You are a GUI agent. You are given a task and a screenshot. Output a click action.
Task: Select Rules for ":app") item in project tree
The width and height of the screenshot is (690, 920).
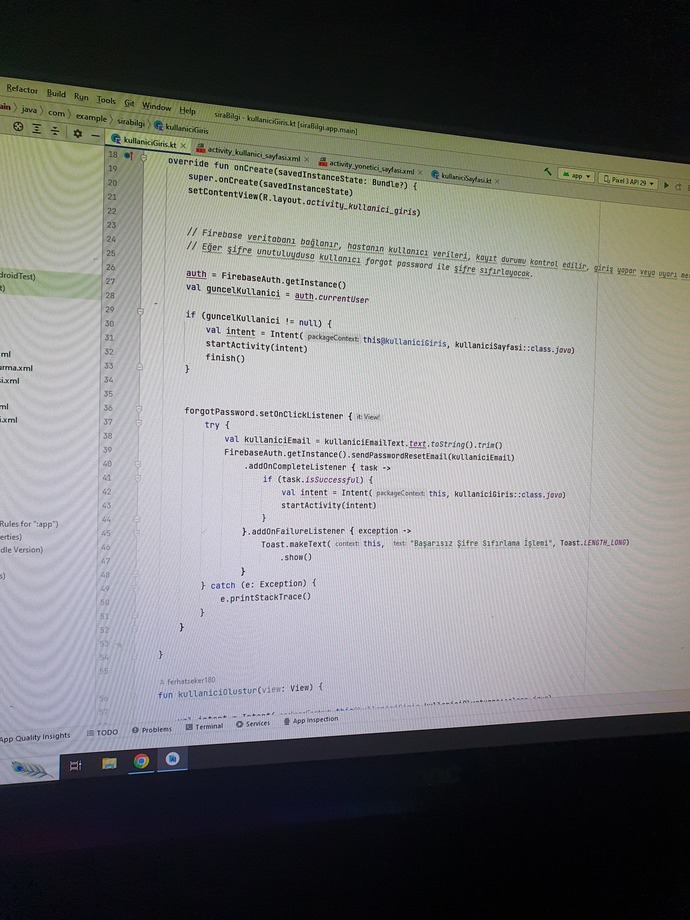[29, 524]
